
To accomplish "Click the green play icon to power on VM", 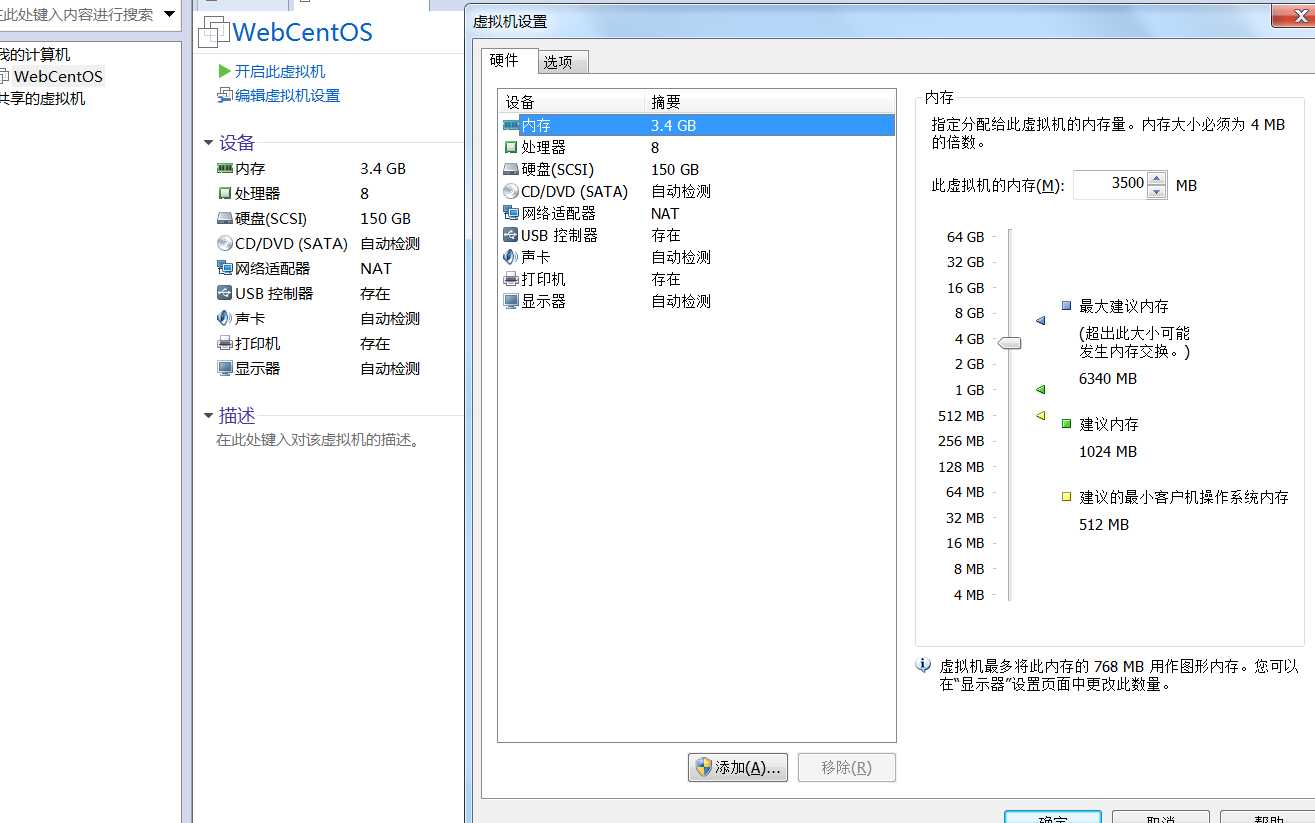I will pyautogui.click(x=224, y=71).
